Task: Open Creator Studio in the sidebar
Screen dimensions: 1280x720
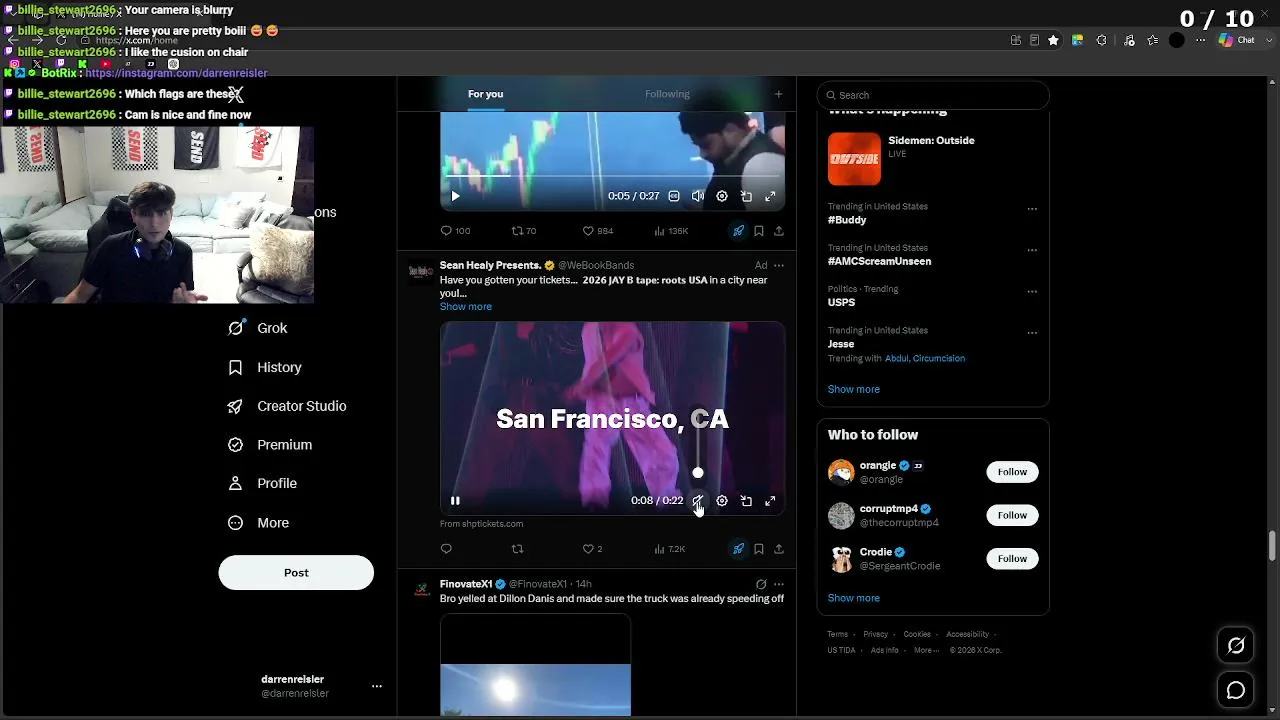Action: pyautogui.click(x=287, y=406)
